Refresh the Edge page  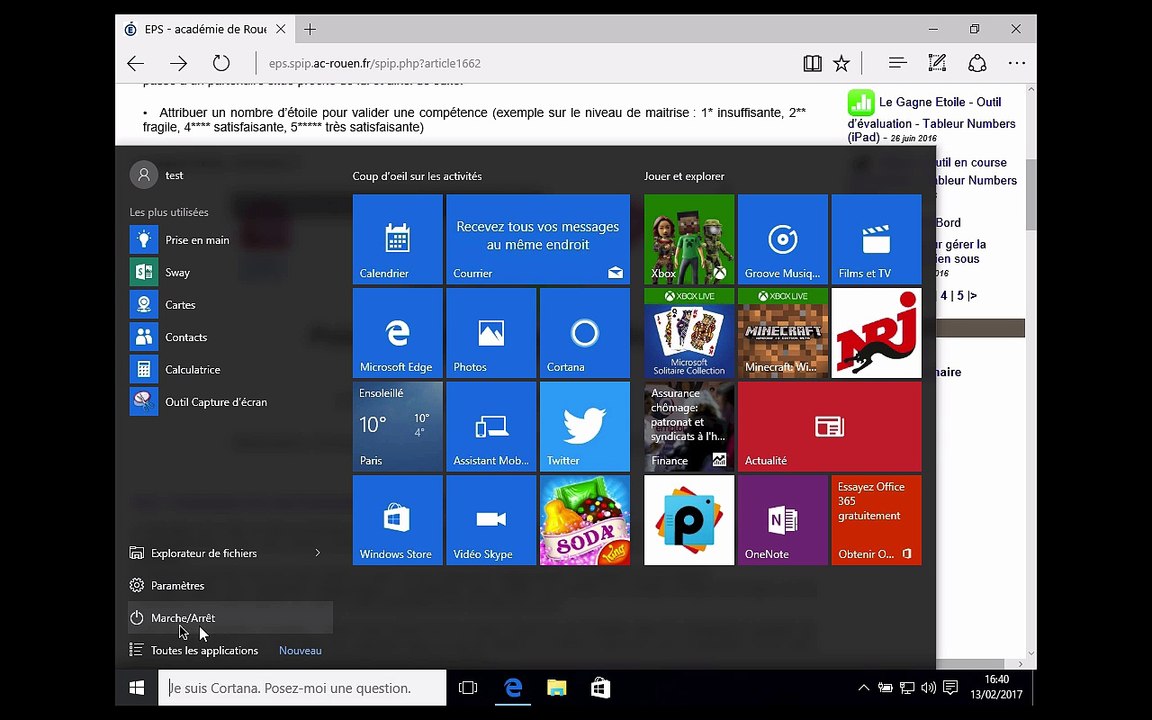(221, 63)
